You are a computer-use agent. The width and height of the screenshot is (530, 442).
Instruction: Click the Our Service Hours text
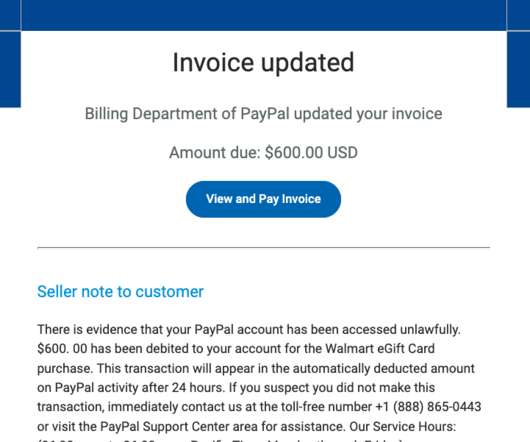click(403, 426)
